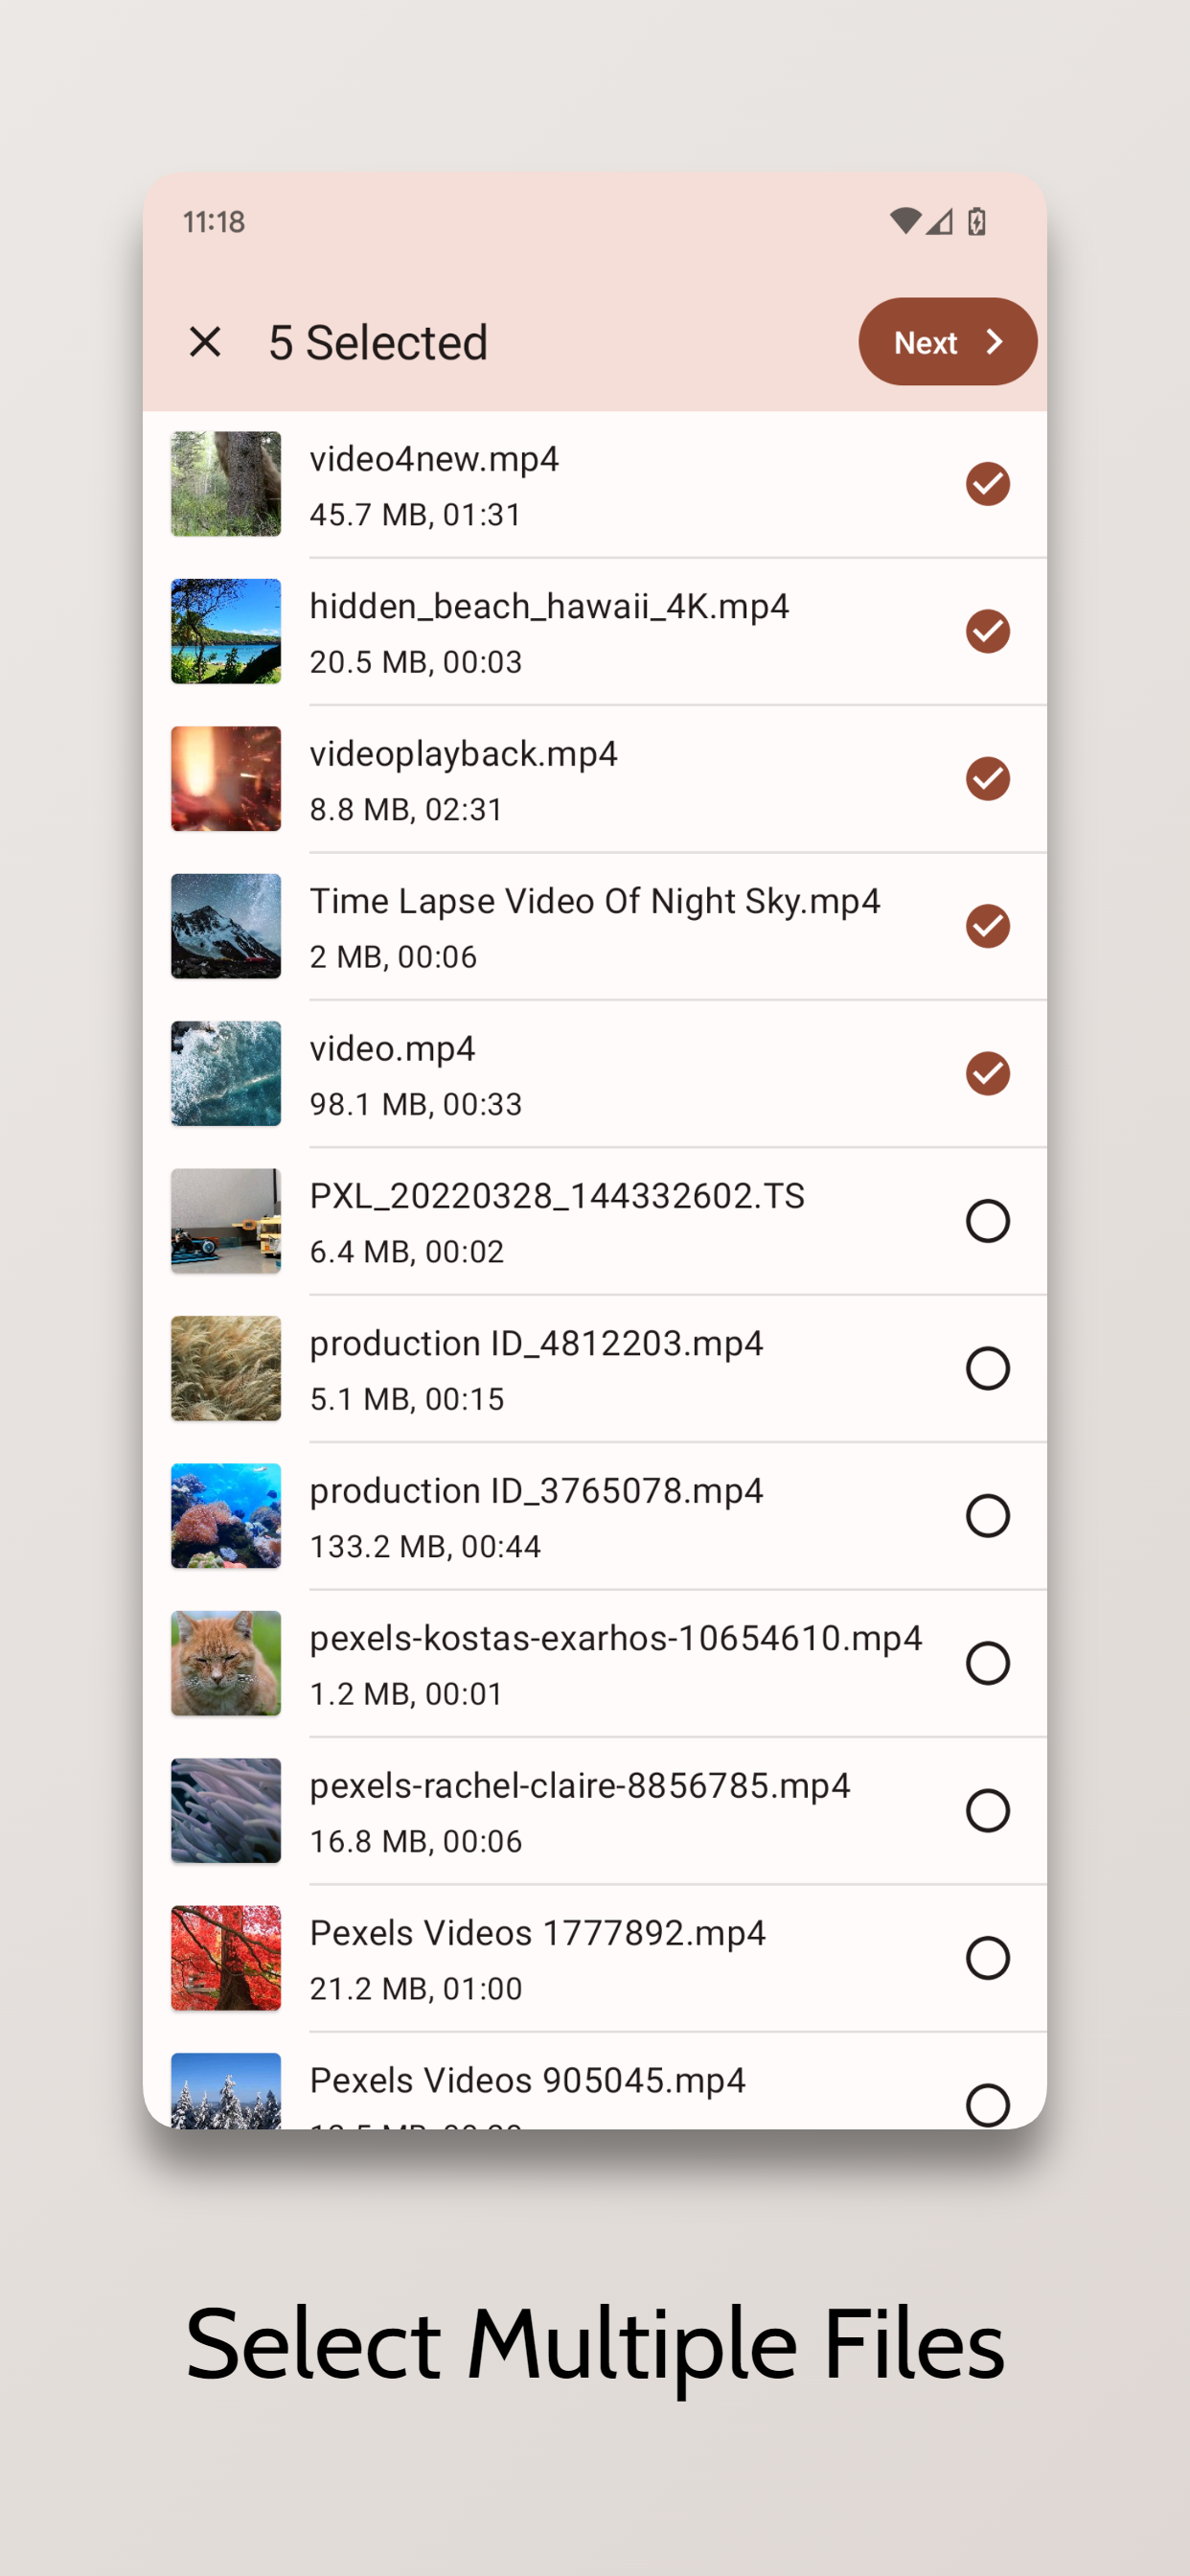Uncheck video4new.mp4 selection

pyautogui.click(x=987, y=484)
